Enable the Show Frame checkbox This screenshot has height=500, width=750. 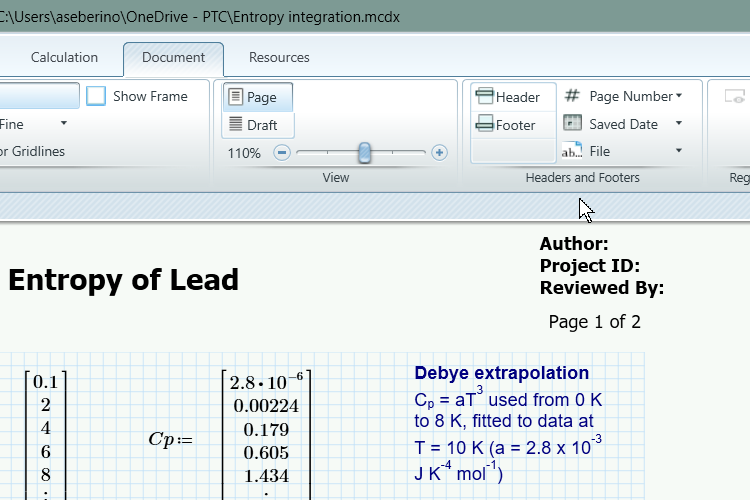[96, 96]
